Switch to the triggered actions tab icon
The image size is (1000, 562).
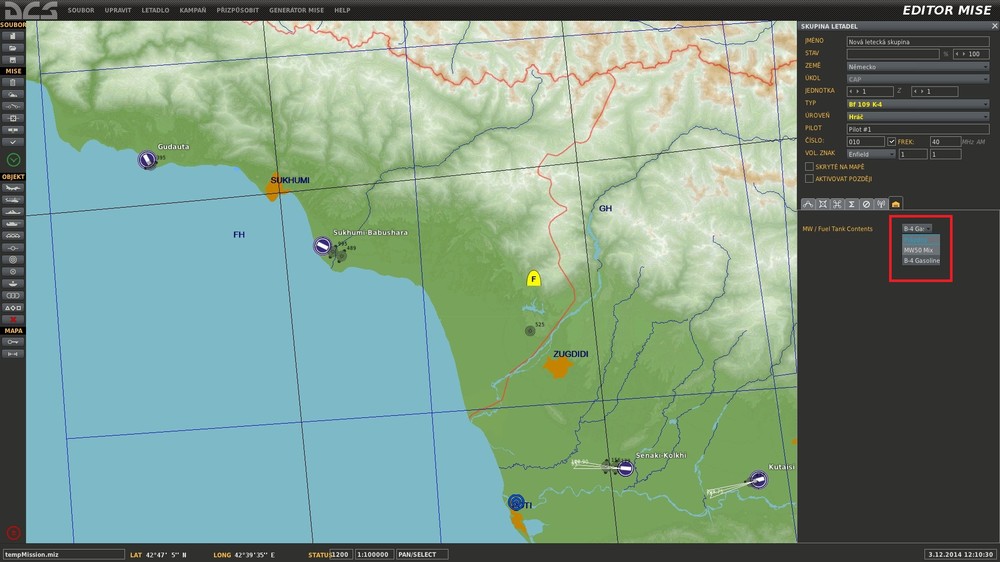click(837, 204)
